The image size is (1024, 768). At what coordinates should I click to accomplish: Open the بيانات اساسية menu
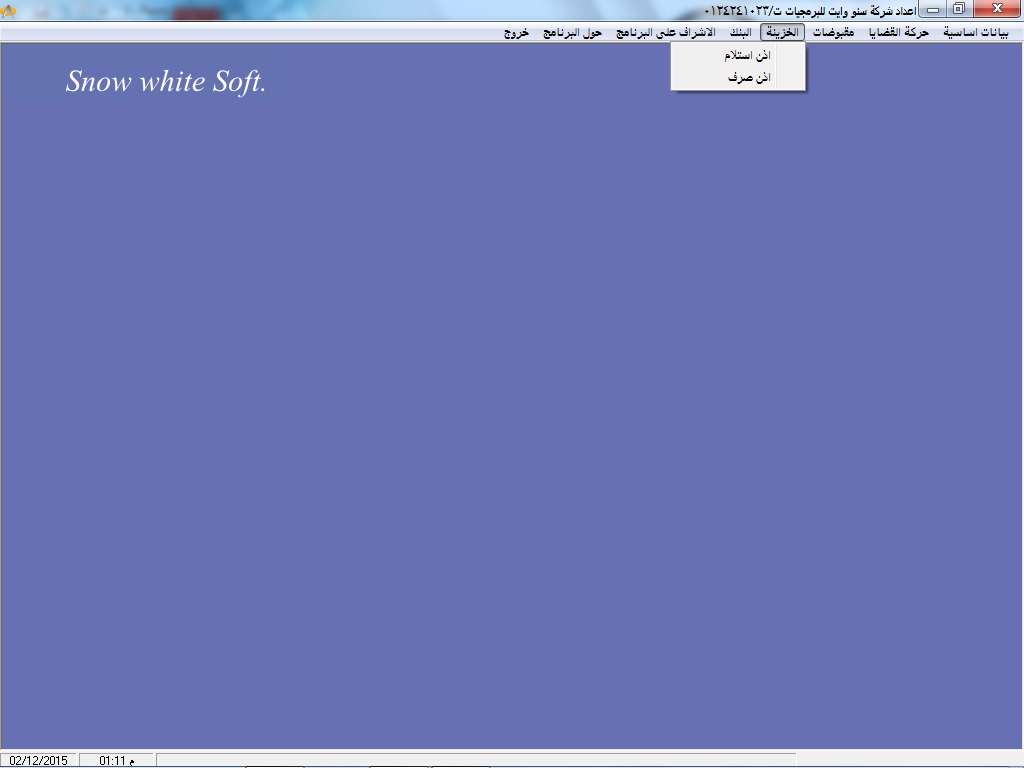(976, 32)
